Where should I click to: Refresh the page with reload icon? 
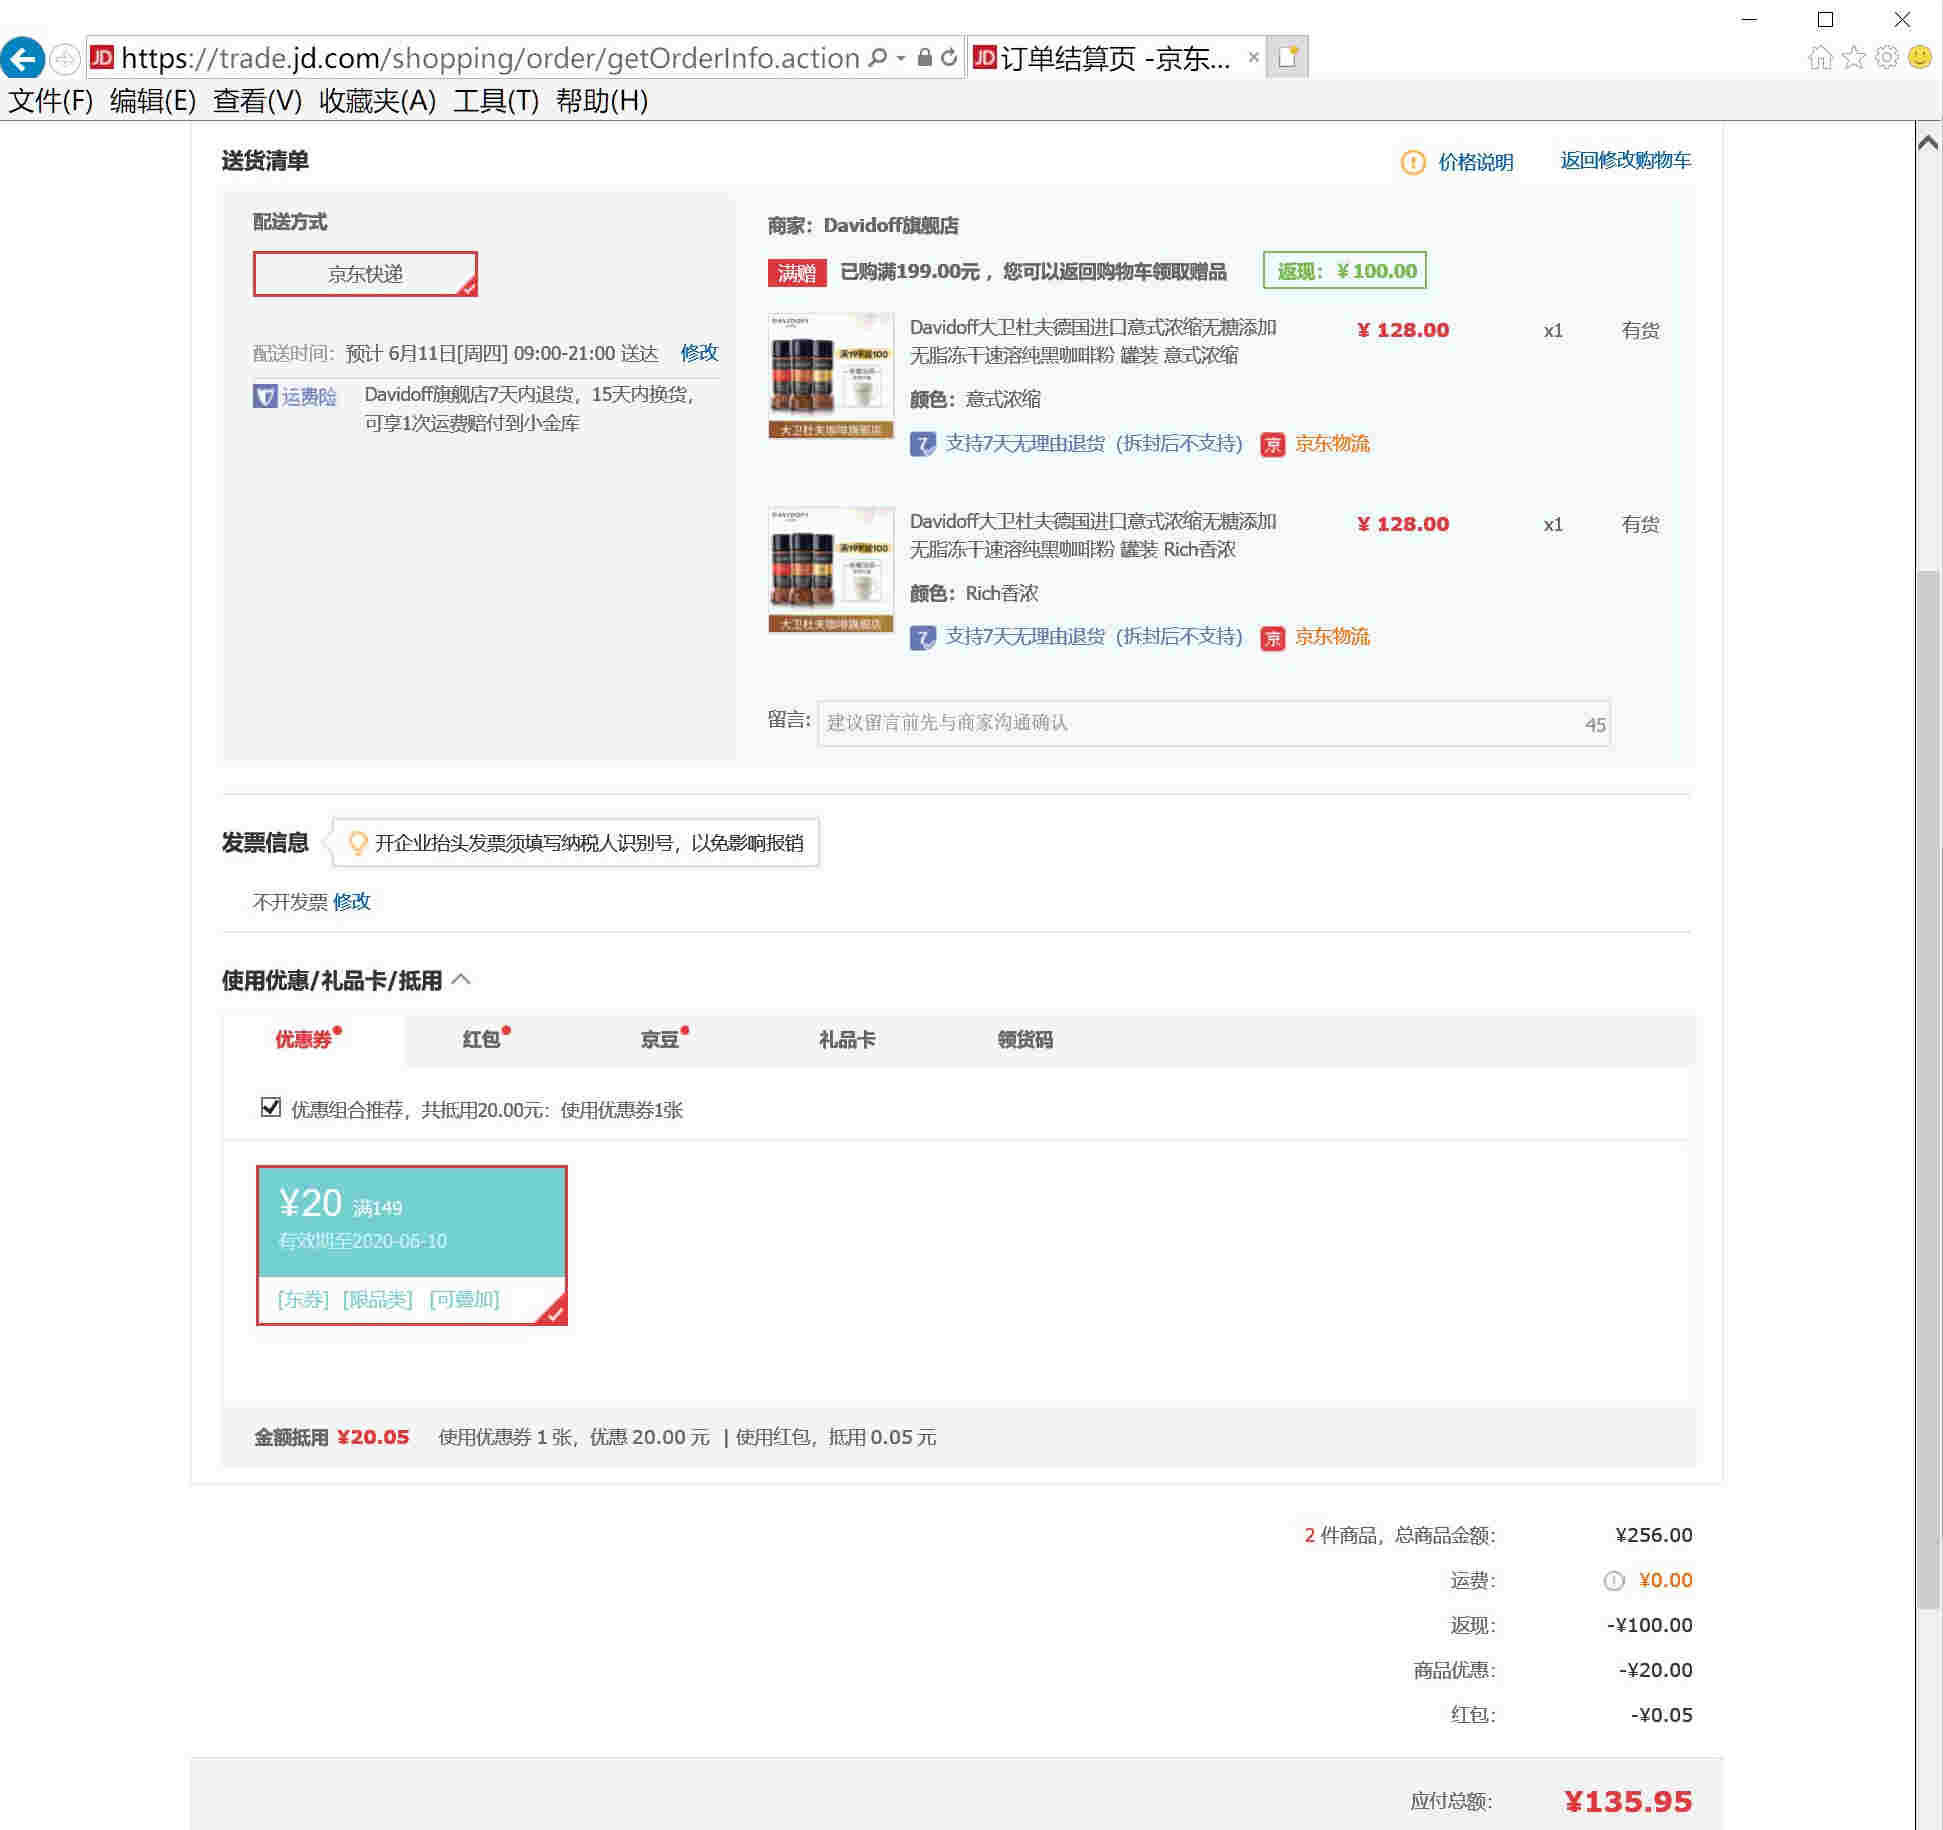[x=948, y=58]
